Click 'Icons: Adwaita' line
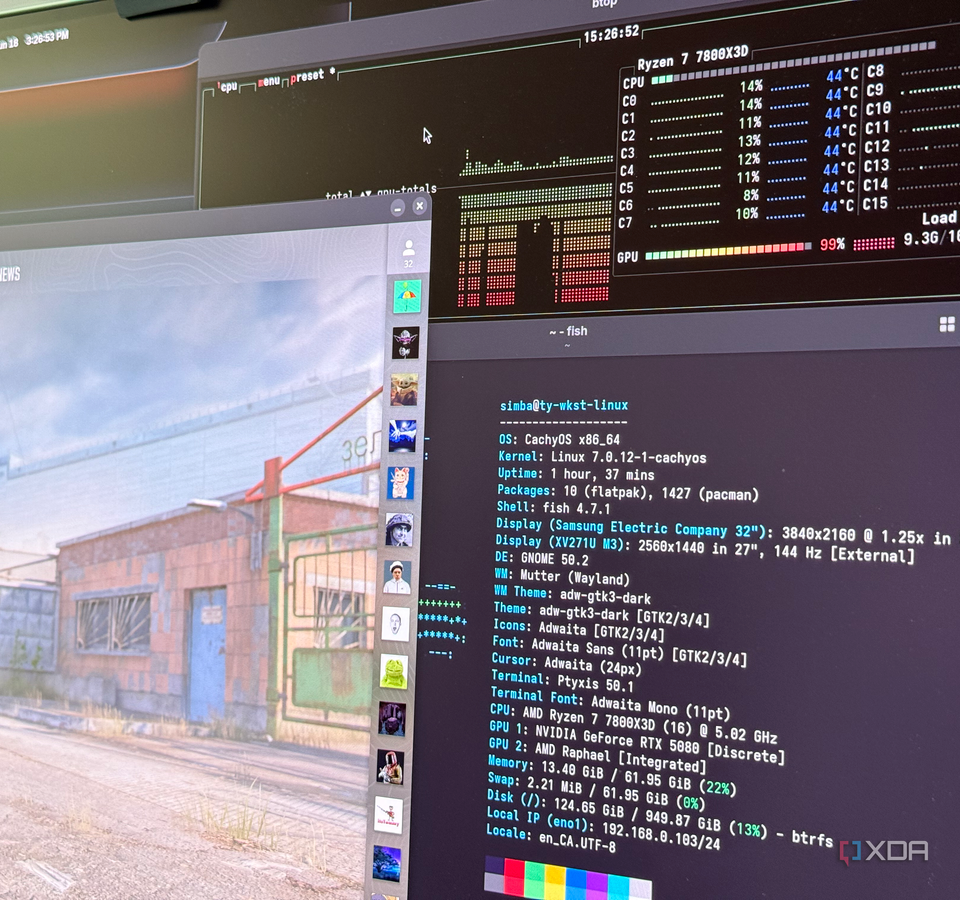 coord(579,629)
